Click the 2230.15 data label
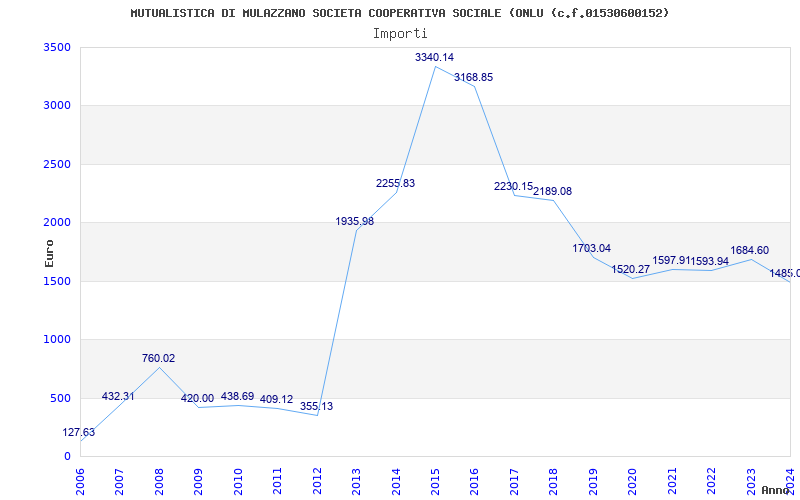The height and width of the screenshot is (500, 800). 513,186
